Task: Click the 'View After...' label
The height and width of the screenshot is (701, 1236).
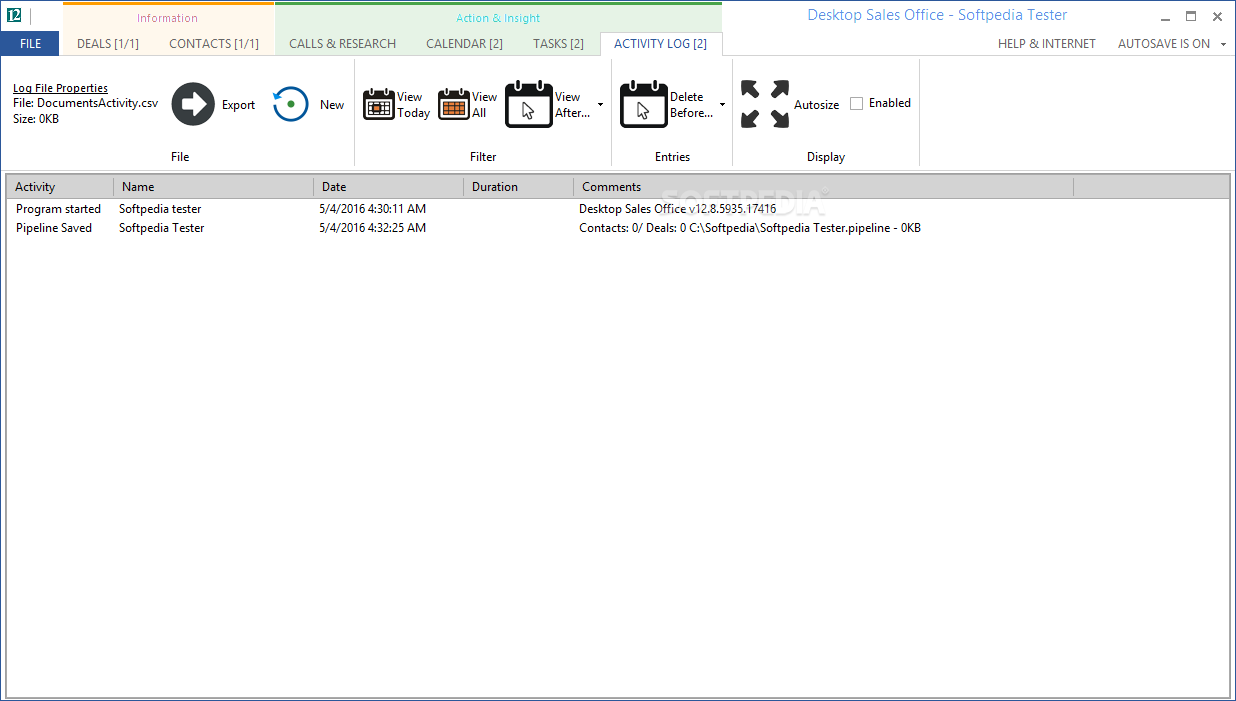Action: (573, 105)
